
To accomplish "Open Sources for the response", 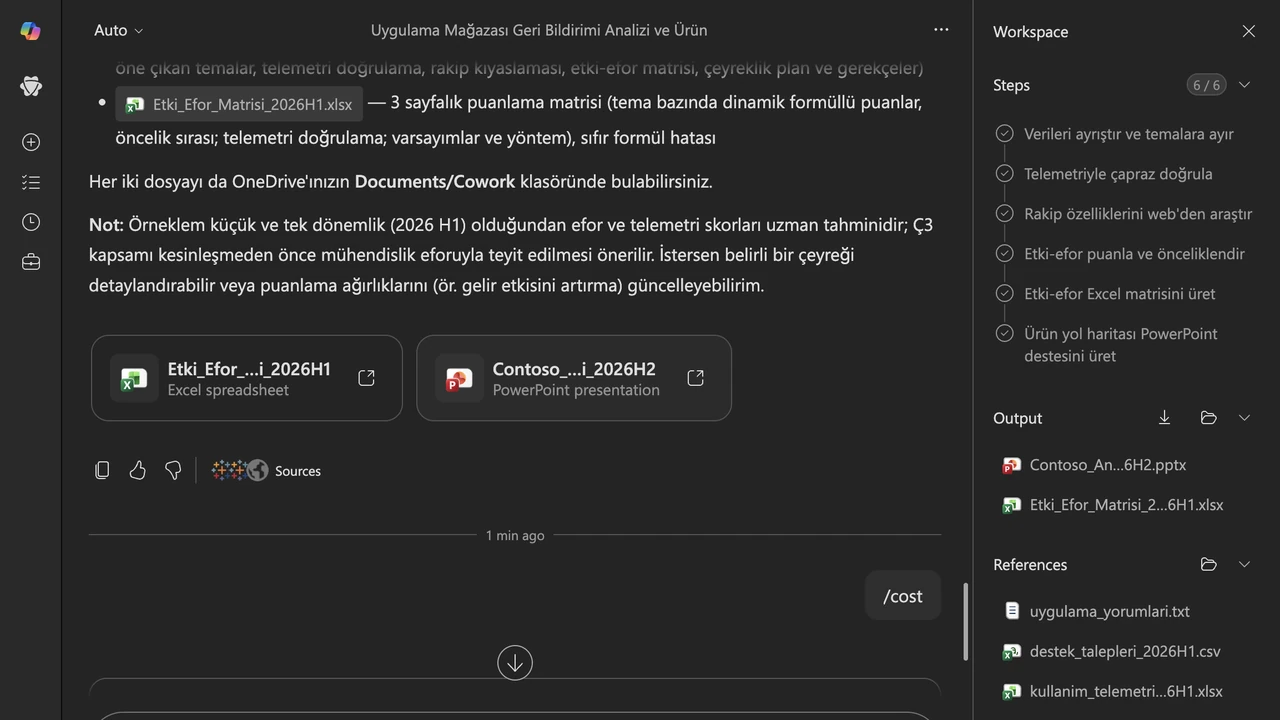I will (x=266, y=471).
